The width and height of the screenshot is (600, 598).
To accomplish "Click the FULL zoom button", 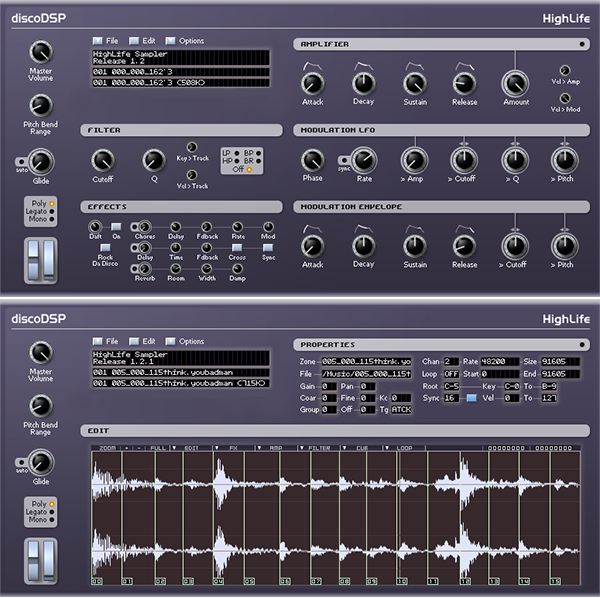I will click(x=158, y=448).
